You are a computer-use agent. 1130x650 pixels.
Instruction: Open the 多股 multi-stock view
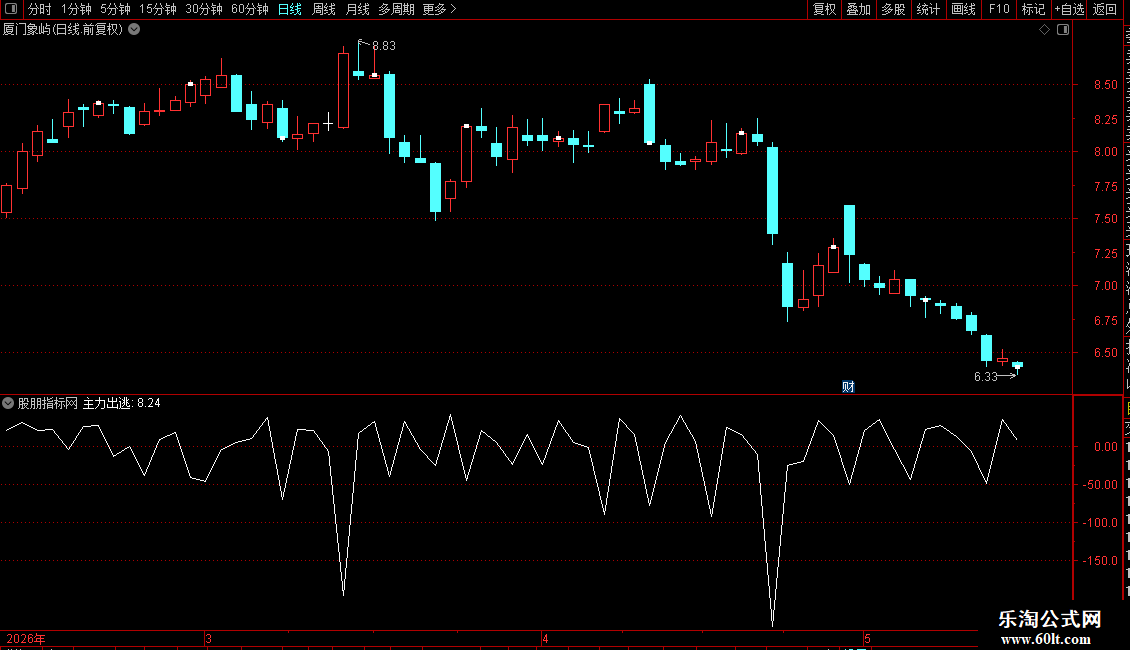pos(893,9)
